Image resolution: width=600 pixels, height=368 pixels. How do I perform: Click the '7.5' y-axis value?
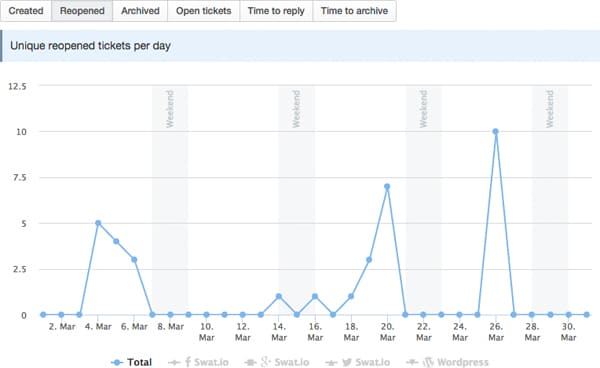click(20, 177)
